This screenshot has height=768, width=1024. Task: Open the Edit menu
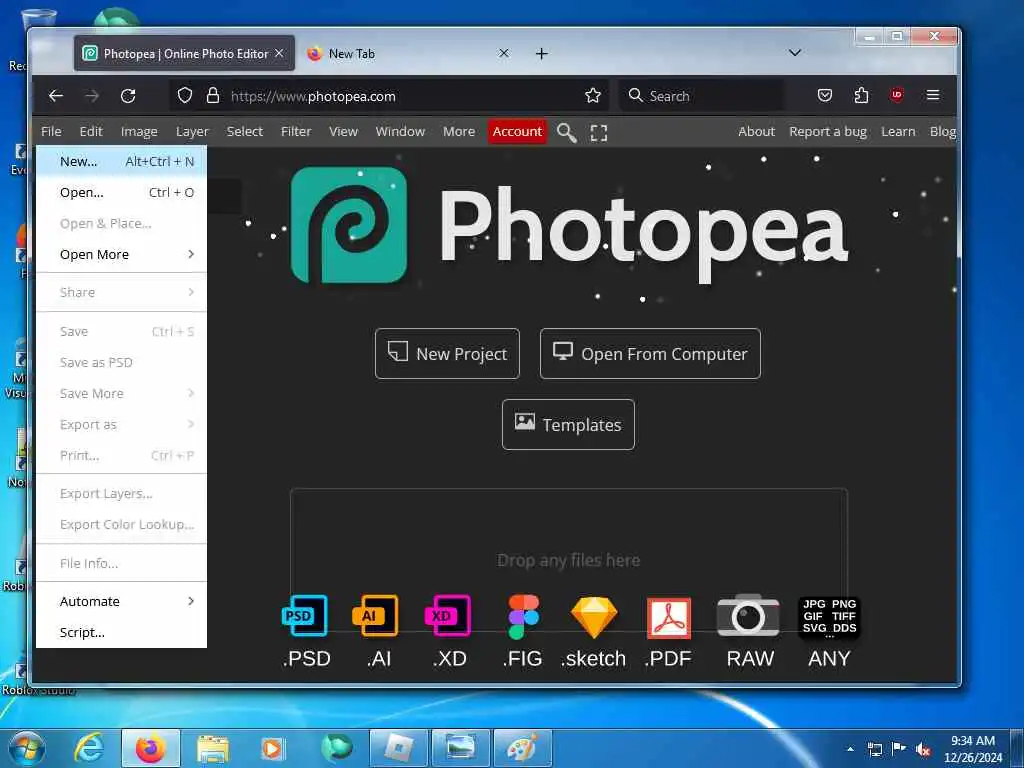click(91, 131)
